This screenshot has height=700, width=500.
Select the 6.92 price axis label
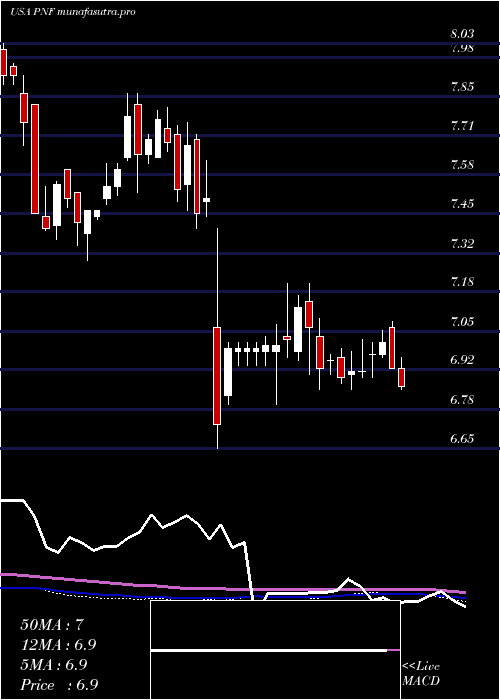click(x=462, y=360)
